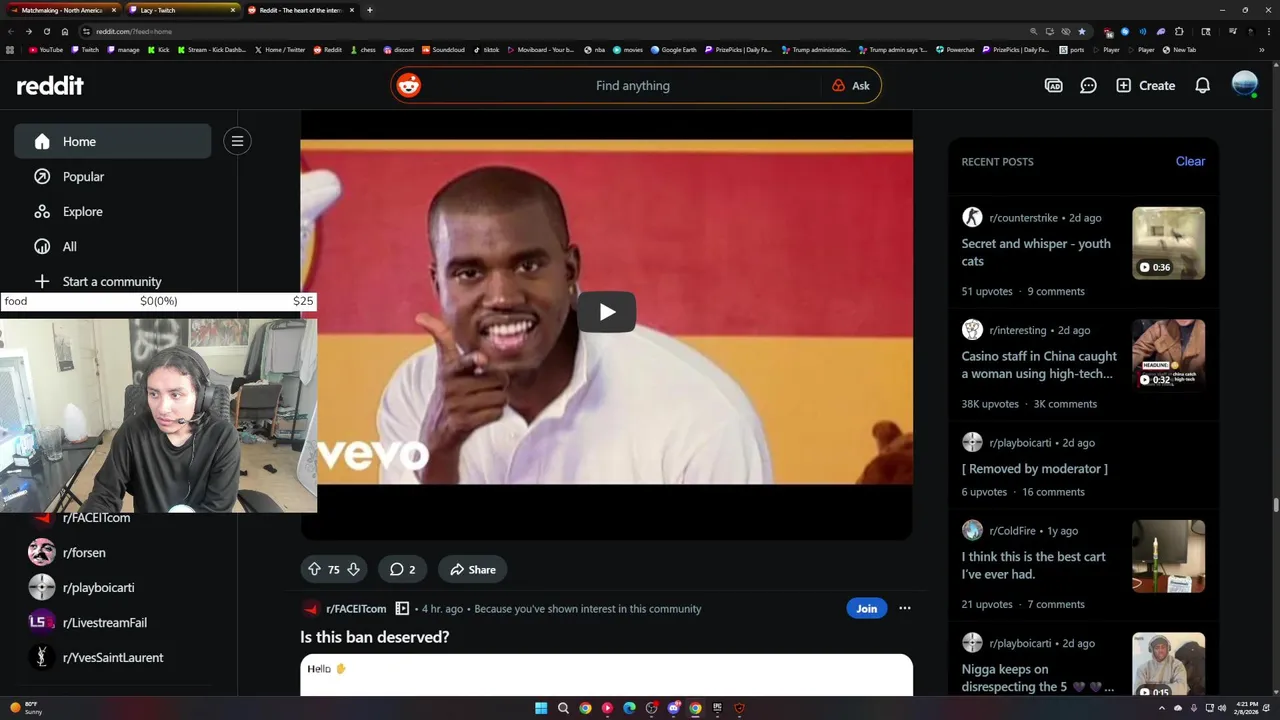Open ColdFire cart thumbnail

[x=1168, y=556]
